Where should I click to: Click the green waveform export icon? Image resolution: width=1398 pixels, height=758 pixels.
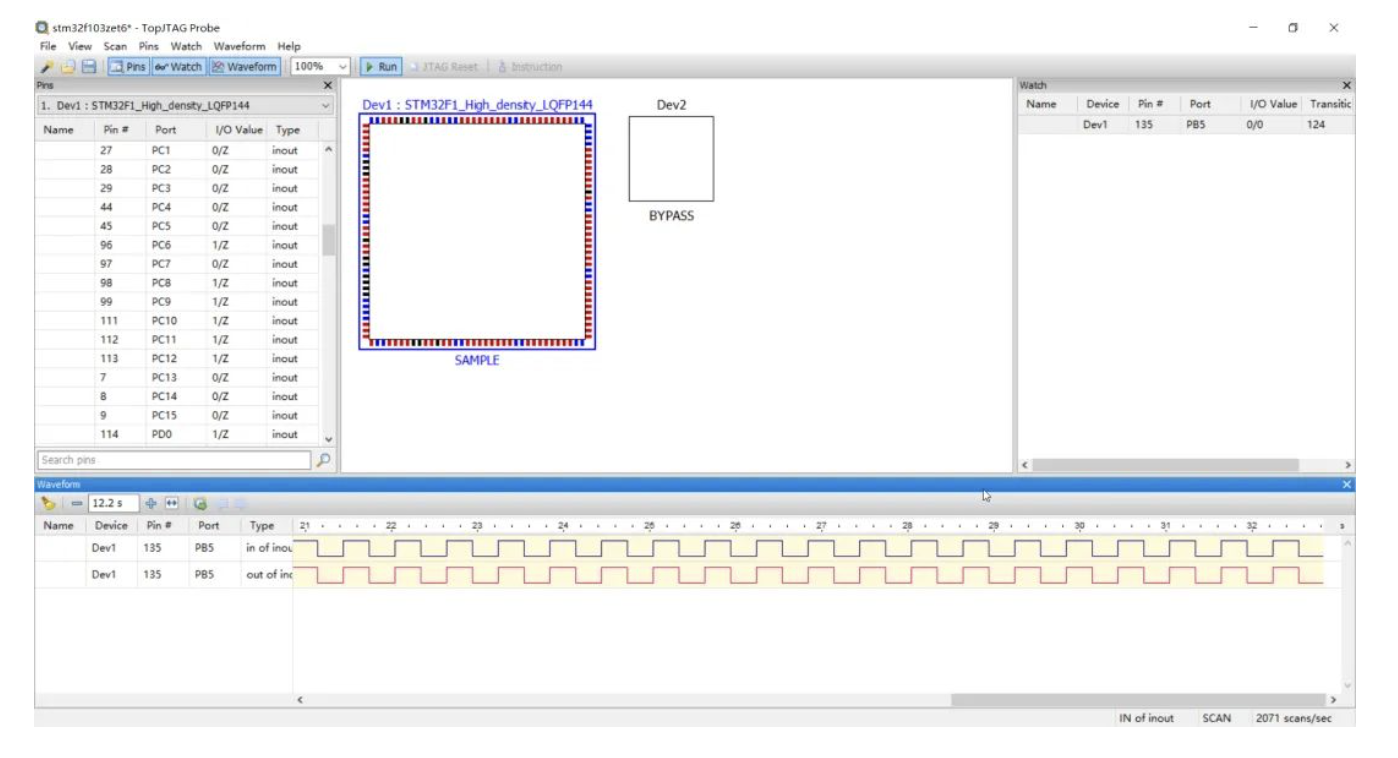click(x=200, y=504)
